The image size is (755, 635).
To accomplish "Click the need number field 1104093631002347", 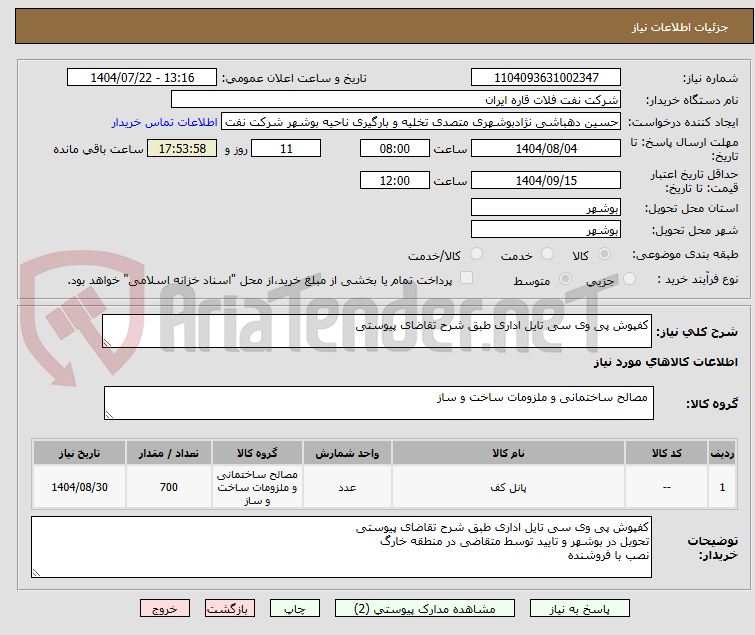I will click(546, 78).
